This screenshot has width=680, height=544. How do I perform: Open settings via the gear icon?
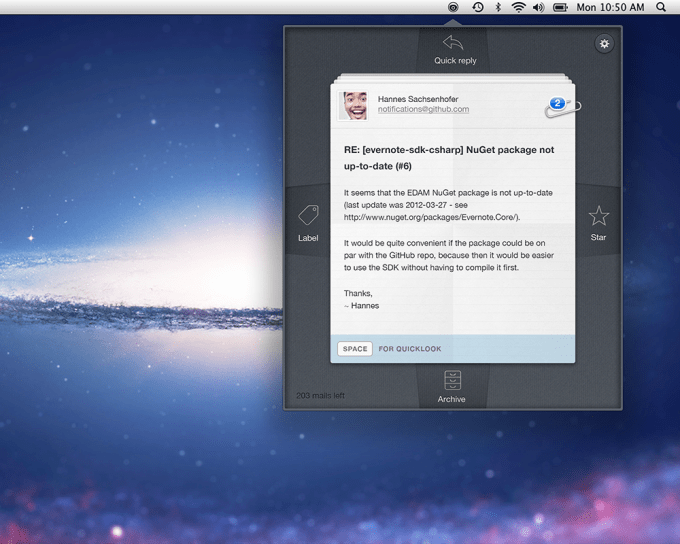[x=604, y=44]
